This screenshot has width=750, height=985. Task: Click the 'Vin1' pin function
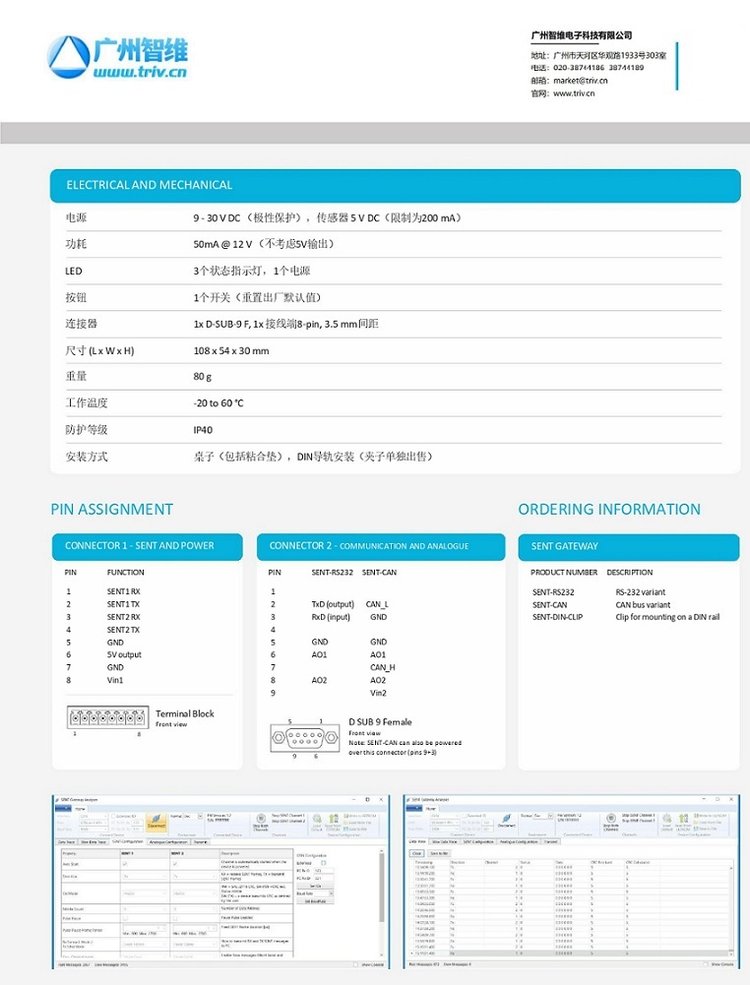pyautogui.click(x=115, y=680)
